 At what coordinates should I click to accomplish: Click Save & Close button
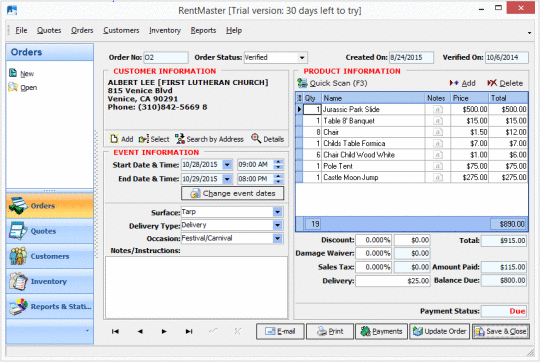click(x=501, y=331)
